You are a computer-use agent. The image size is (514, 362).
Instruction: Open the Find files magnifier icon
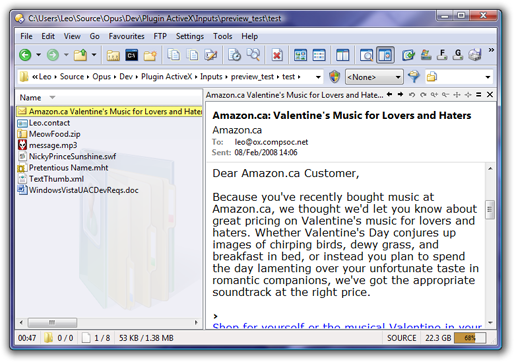(253, 55)
